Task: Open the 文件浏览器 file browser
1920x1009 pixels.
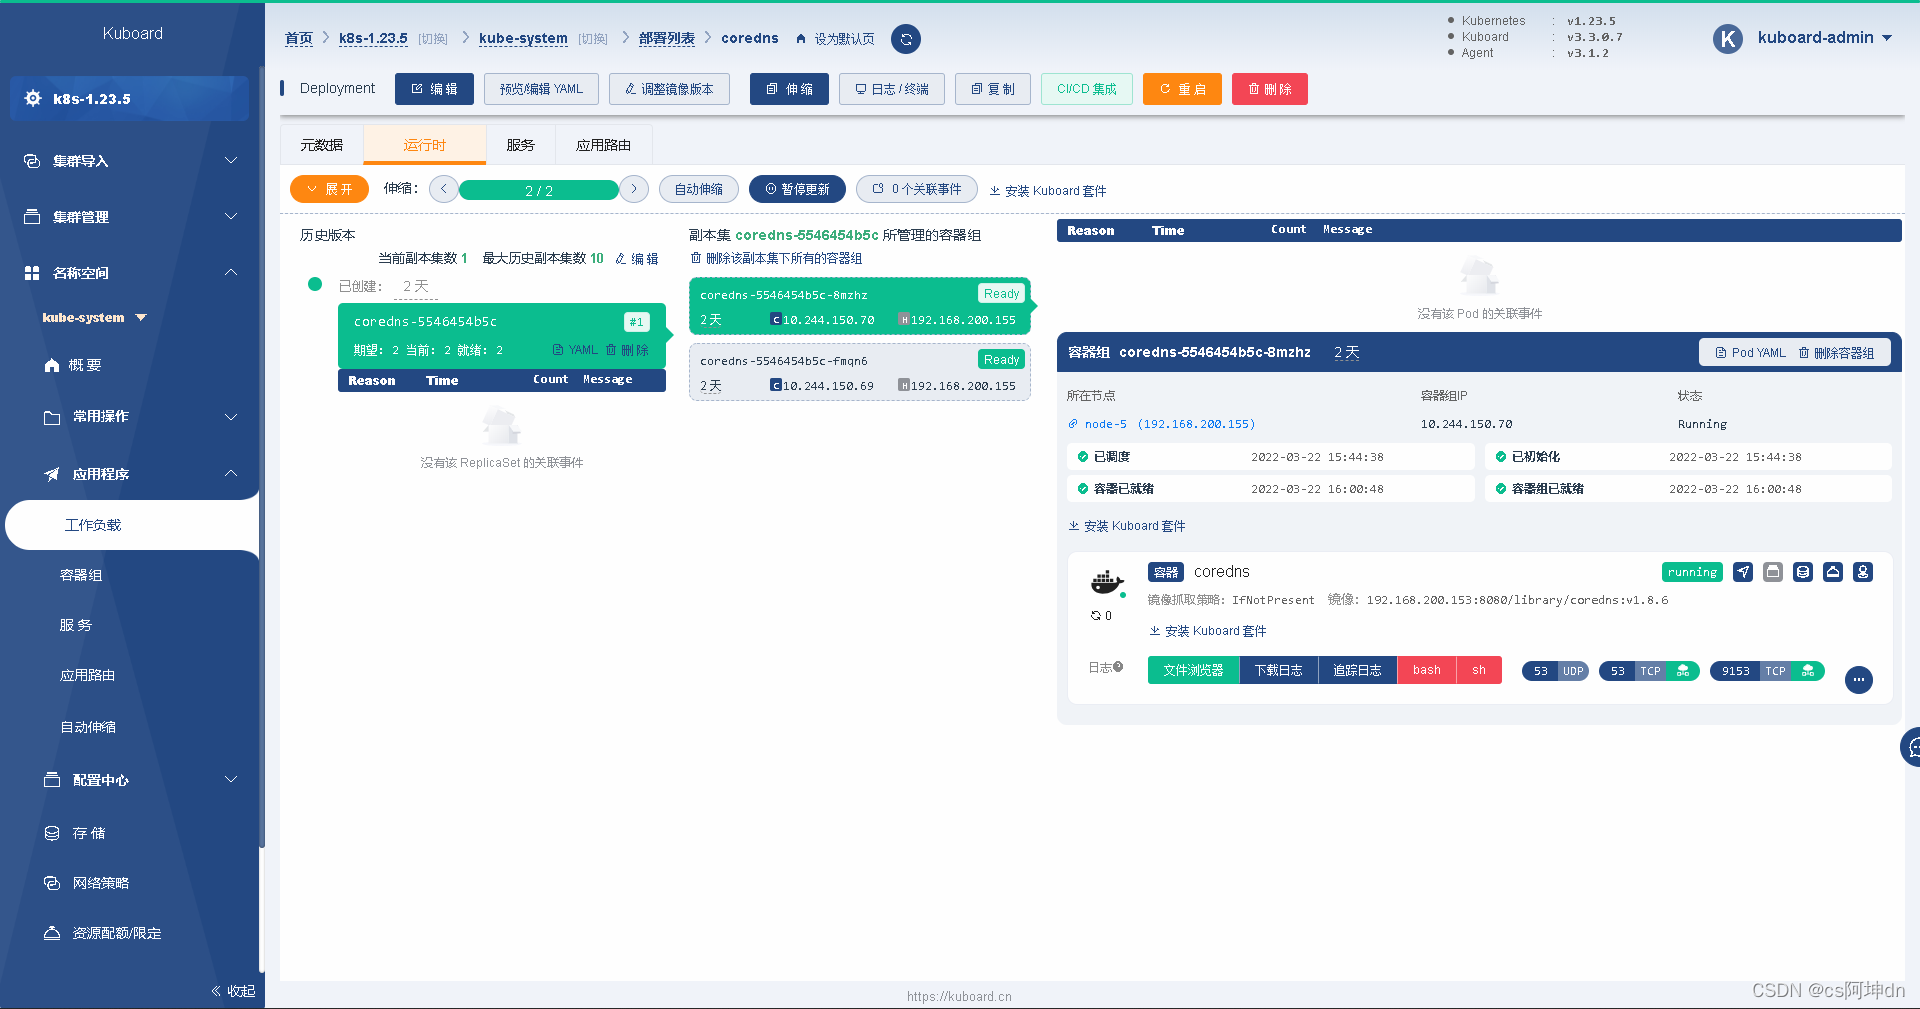Action: point(1193,670)
